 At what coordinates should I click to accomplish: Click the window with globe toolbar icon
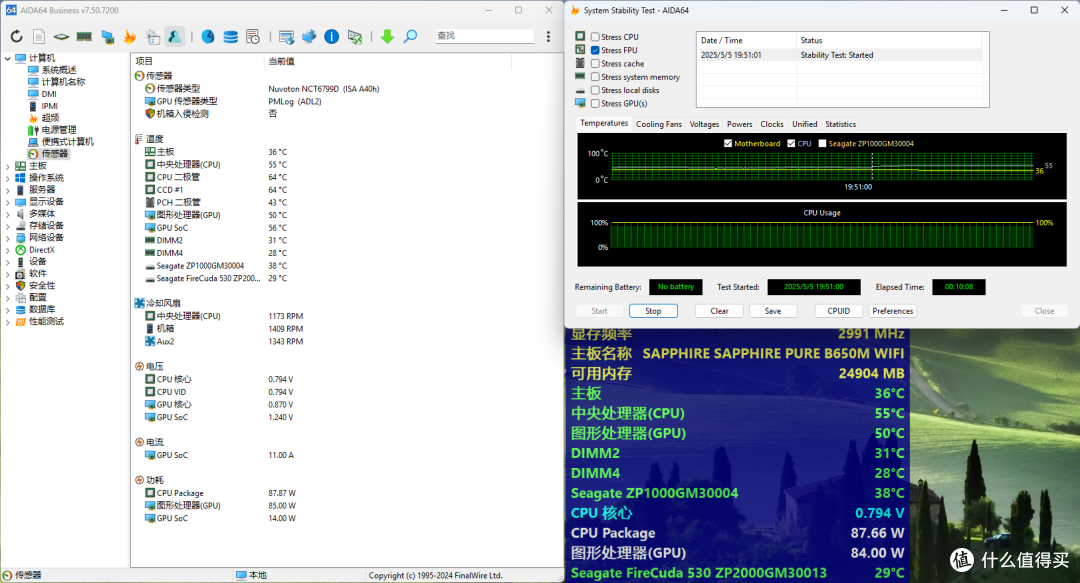coord(287,37)
